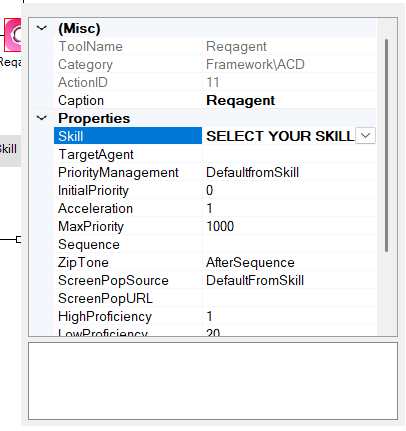The height and width of the screenshot is (431, 406).
Task: Click the empty description pane below
Action: (213, 381)
